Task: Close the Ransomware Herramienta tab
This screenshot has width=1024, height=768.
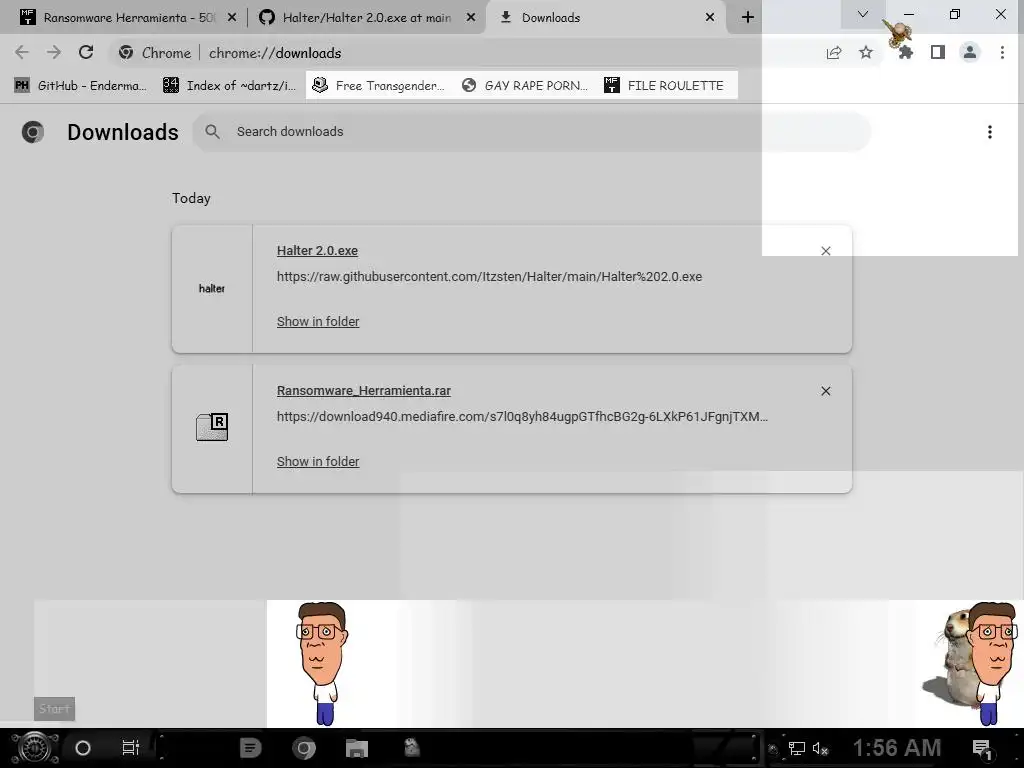Action: coord(232,18)
